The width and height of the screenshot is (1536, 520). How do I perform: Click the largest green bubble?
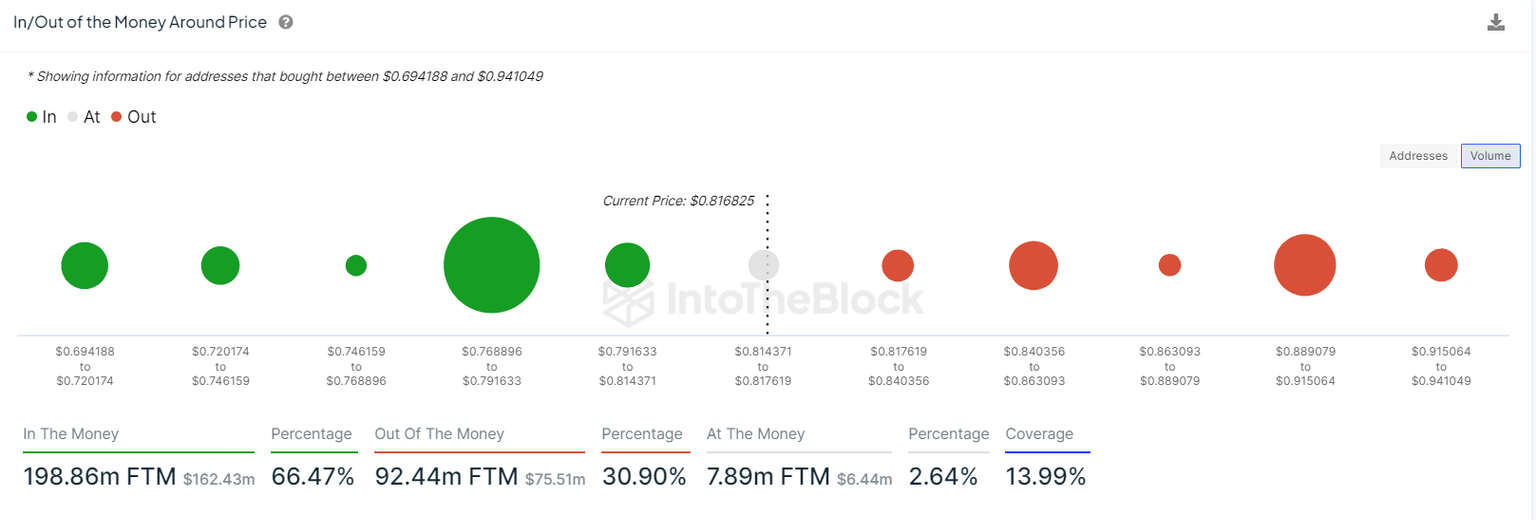[x=491, y=265]
